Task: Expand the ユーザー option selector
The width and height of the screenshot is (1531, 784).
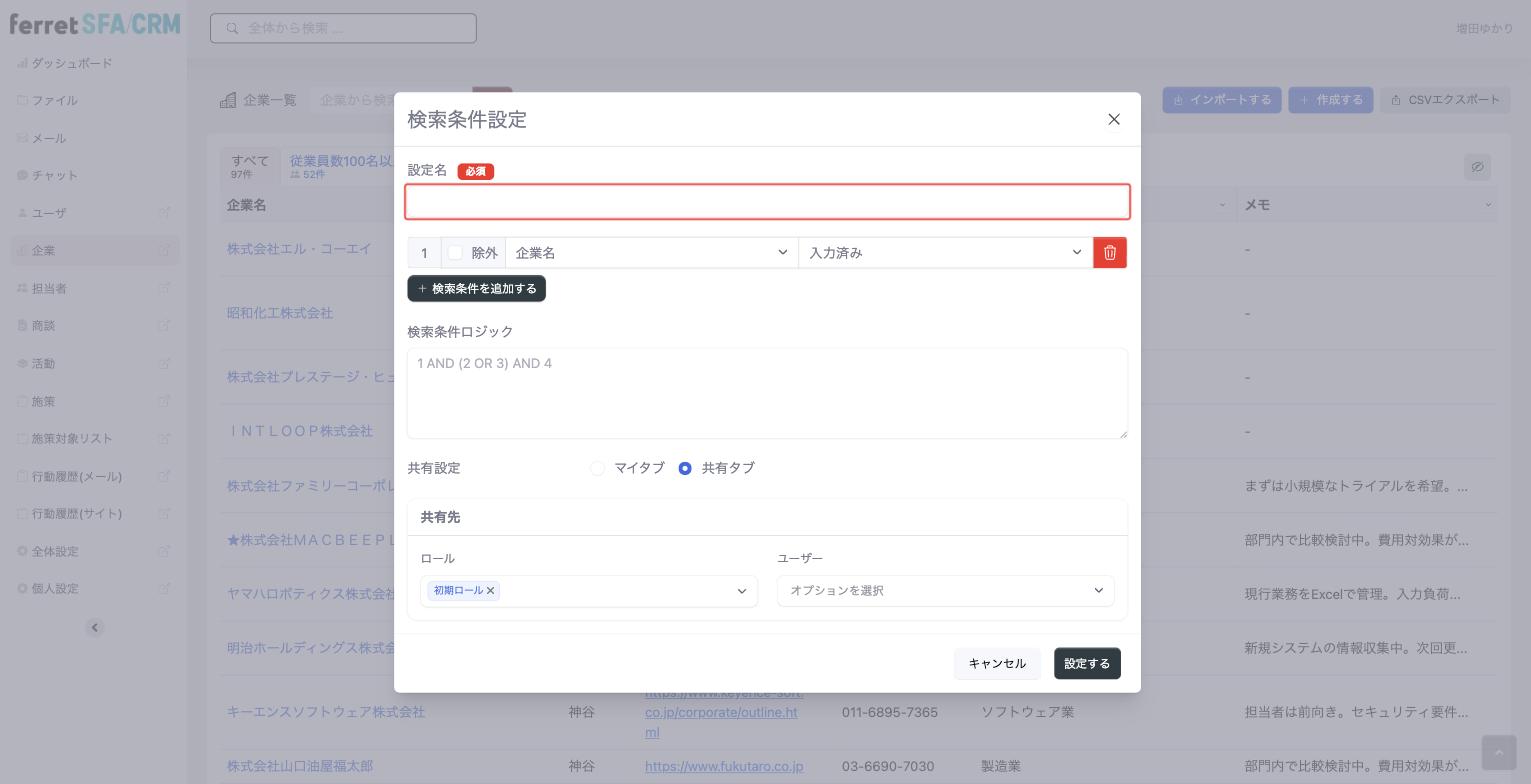Action: [x=945, y=591]
